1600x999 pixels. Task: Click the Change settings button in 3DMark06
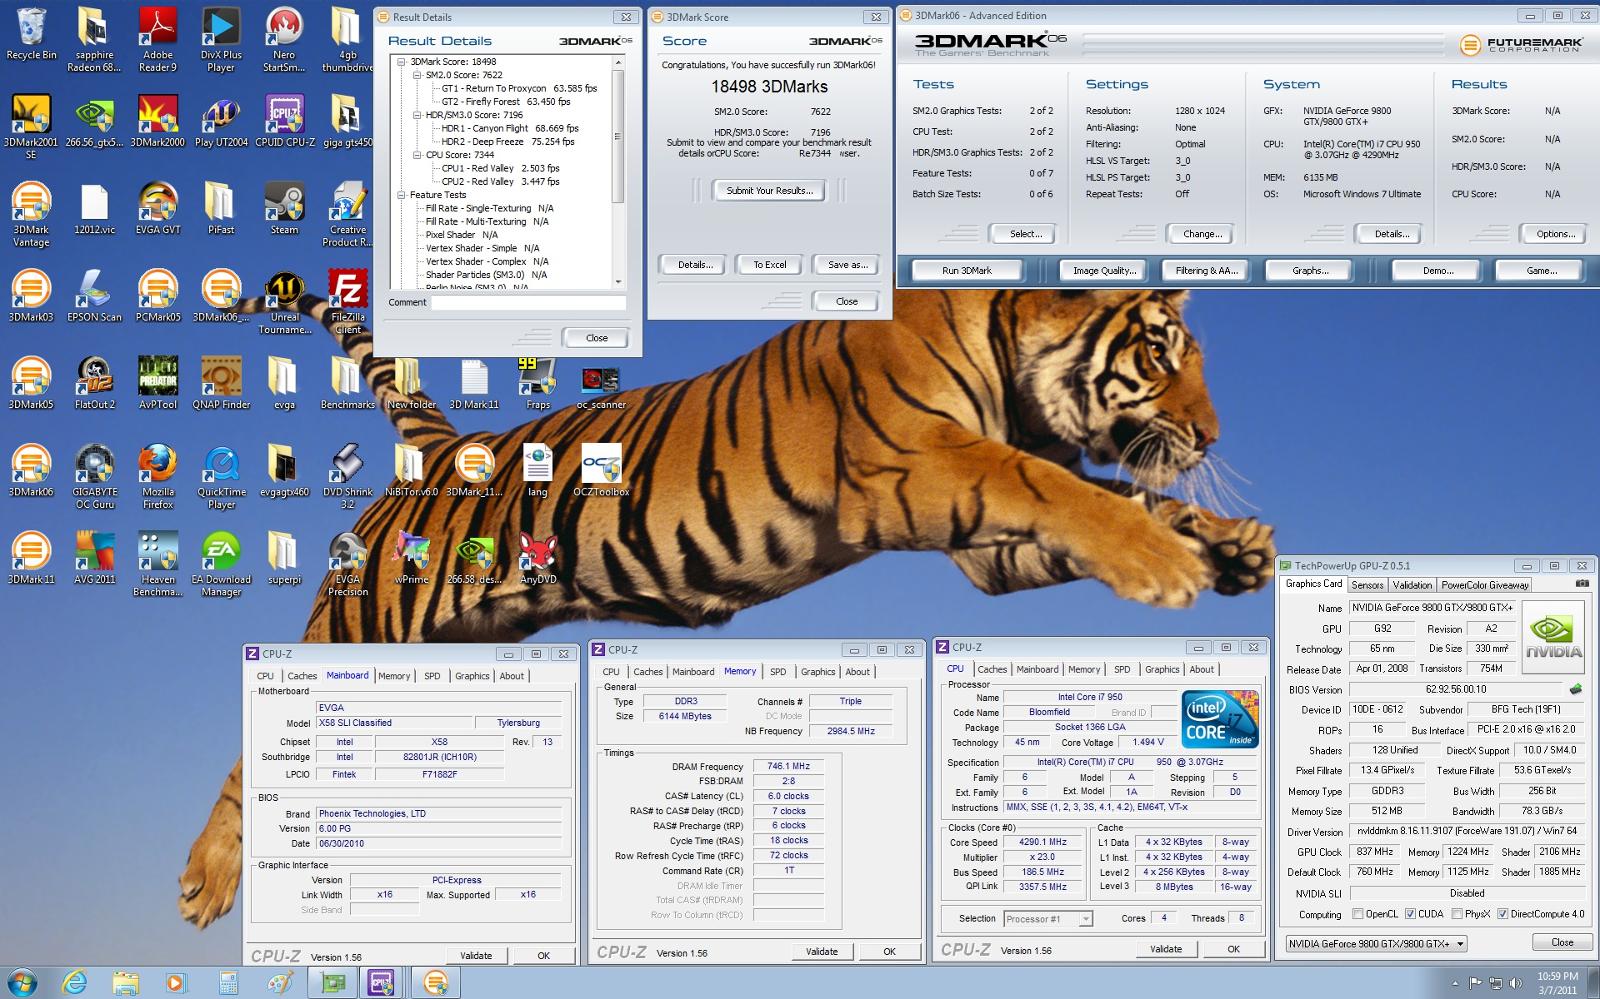click(1202, 233)
